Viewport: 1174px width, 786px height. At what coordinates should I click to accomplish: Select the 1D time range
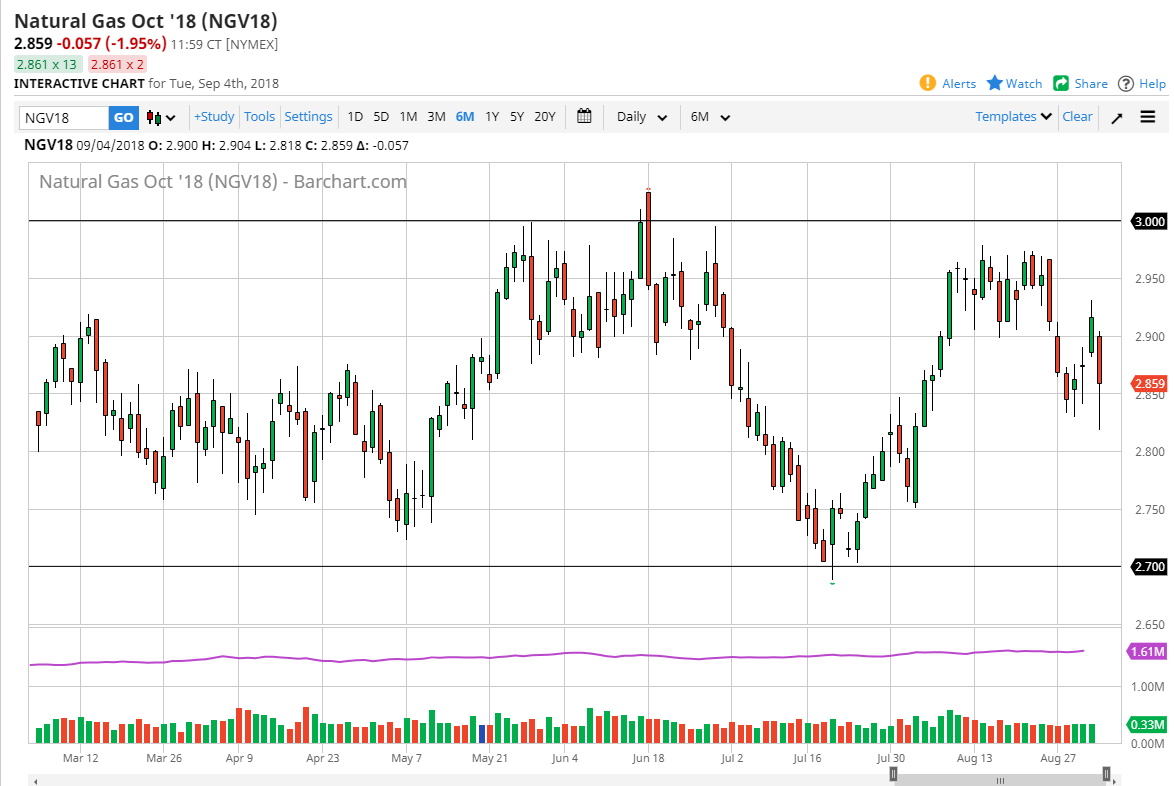[355, 116]
